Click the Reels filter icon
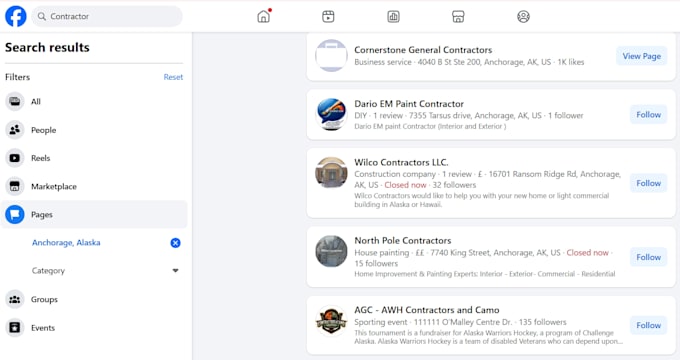The height and width of the screenshot is (360, 680). tap(15, 158)
